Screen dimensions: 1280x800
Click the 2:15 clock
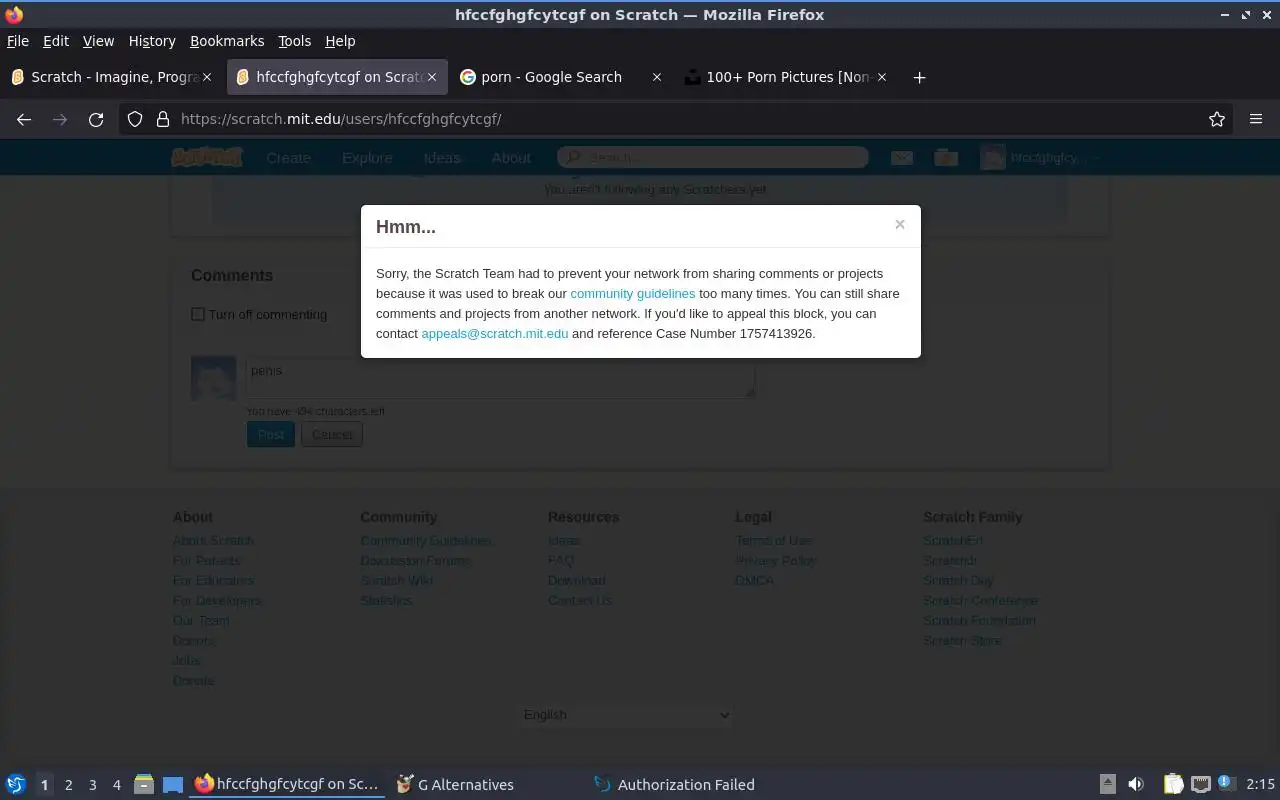click(1260, 785)
